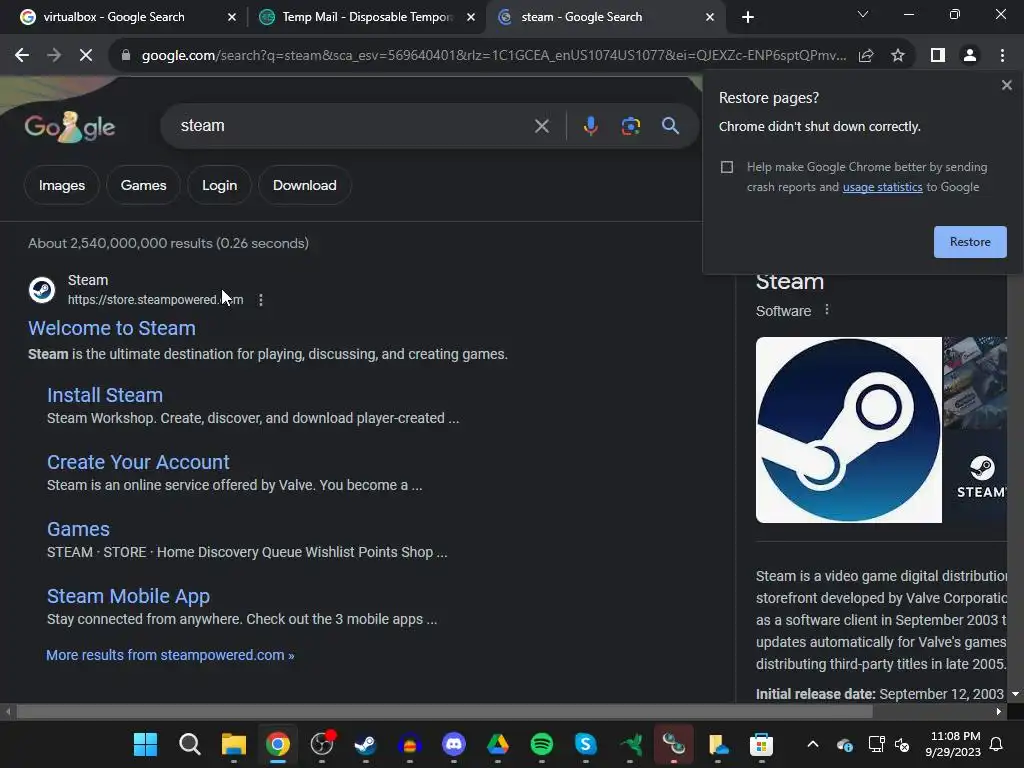This screenshot has width=1024, height=768.
Task: Click the Google logo doodle
Action: click(x=70, y=126)
